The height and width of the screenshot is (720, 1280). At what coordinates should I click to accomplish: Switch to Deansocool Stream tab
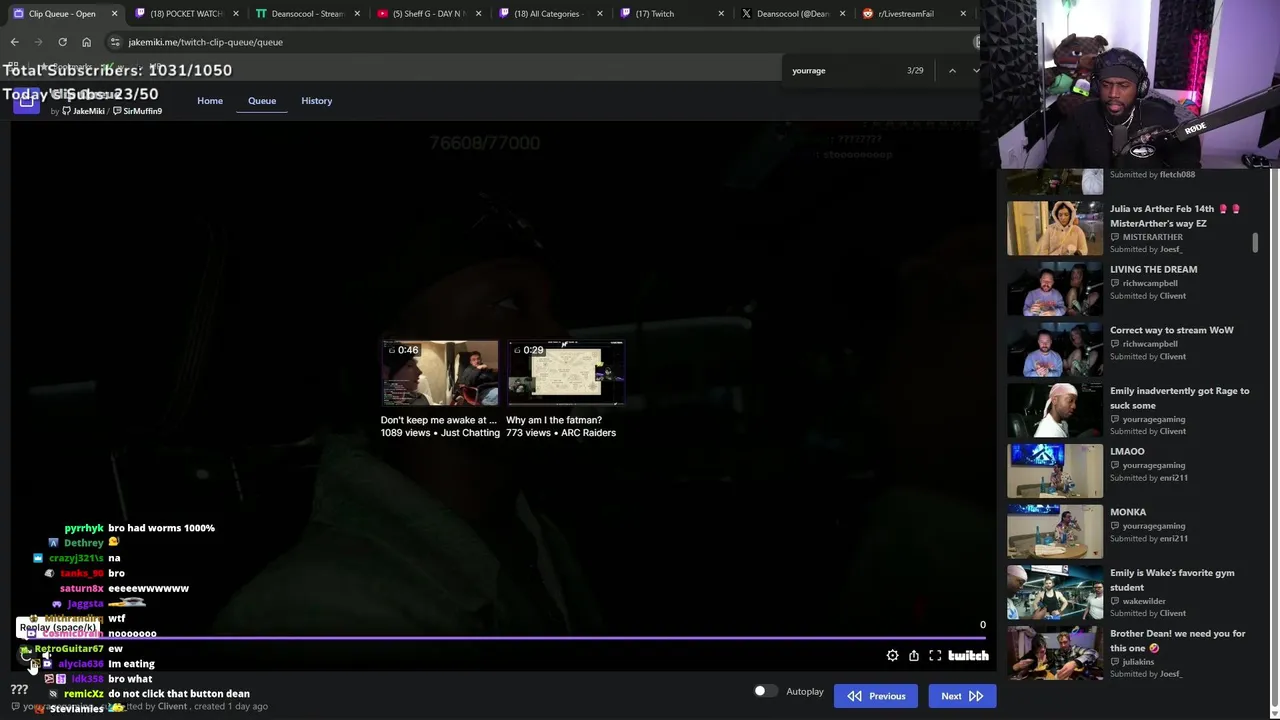point(307,14)
